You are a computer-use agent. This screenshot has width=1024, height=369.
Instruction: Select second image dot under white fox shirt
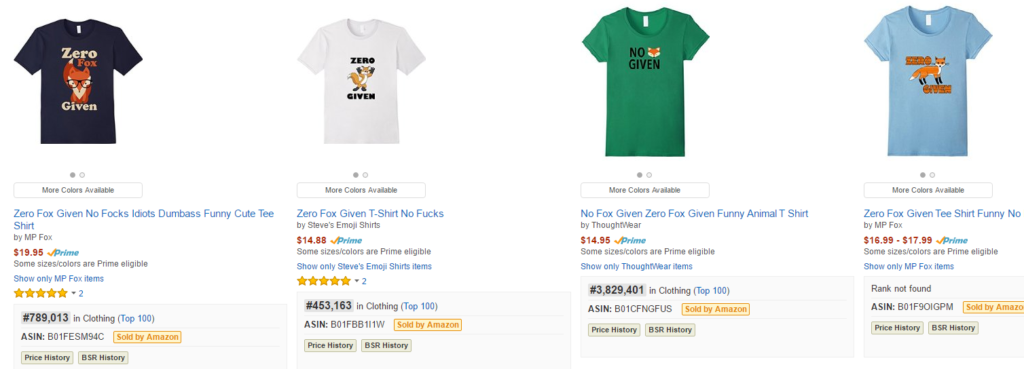[x=365, y=175]
